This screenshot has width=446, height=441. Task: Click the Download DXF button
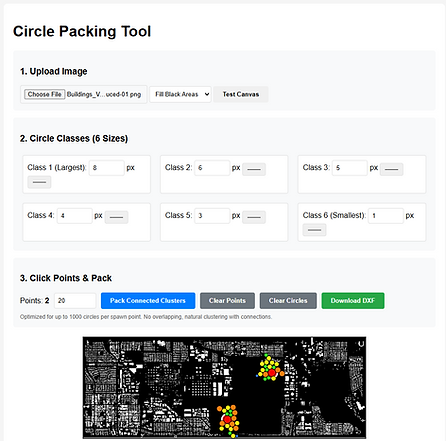(x=353, y=301)
